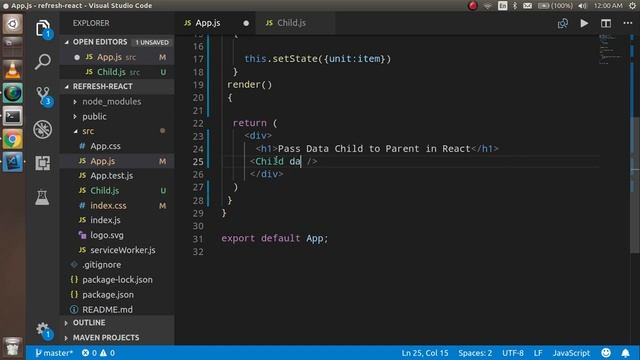Open the Manage gear menu
The width and height of the screenshot is (640, 360).
pos(43,330)
